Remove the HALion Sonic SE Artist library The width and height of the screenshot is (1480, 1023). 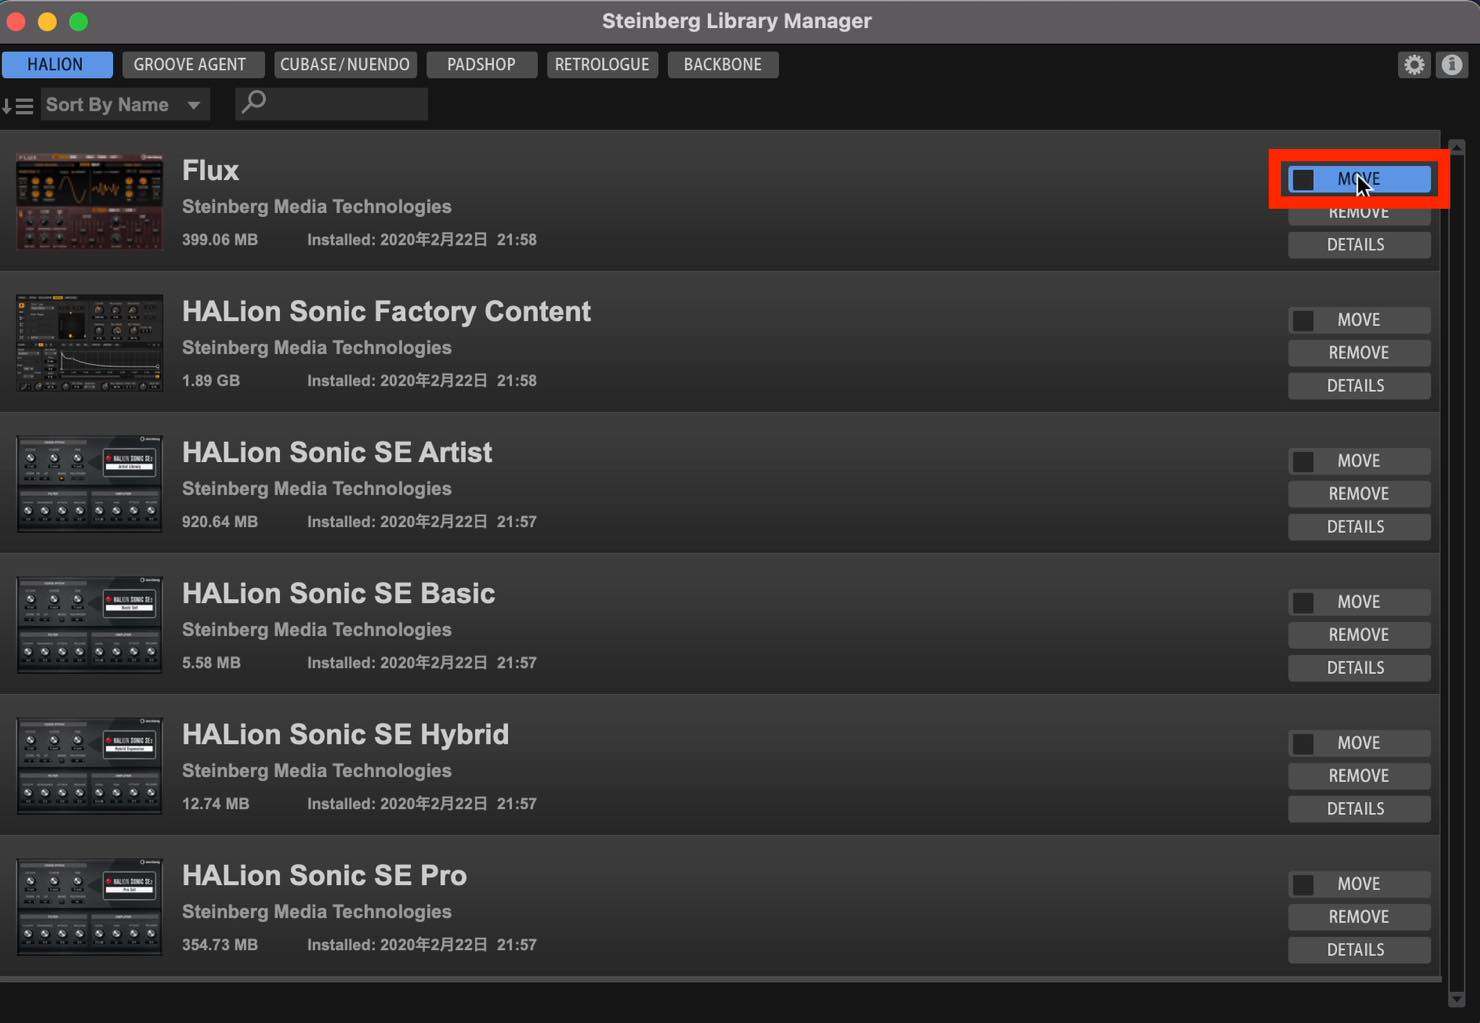[x=1359, y=494]
